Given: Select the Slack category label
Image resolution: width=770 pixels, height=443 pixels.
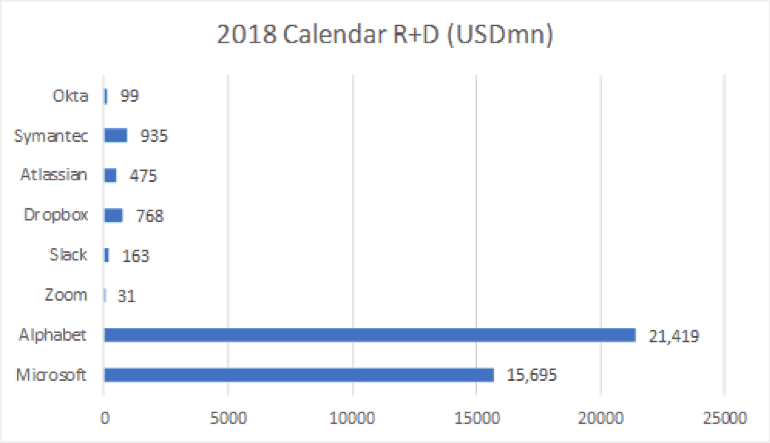Looking at the screenshot, I should pyautogui.click(x=68, y=255).
